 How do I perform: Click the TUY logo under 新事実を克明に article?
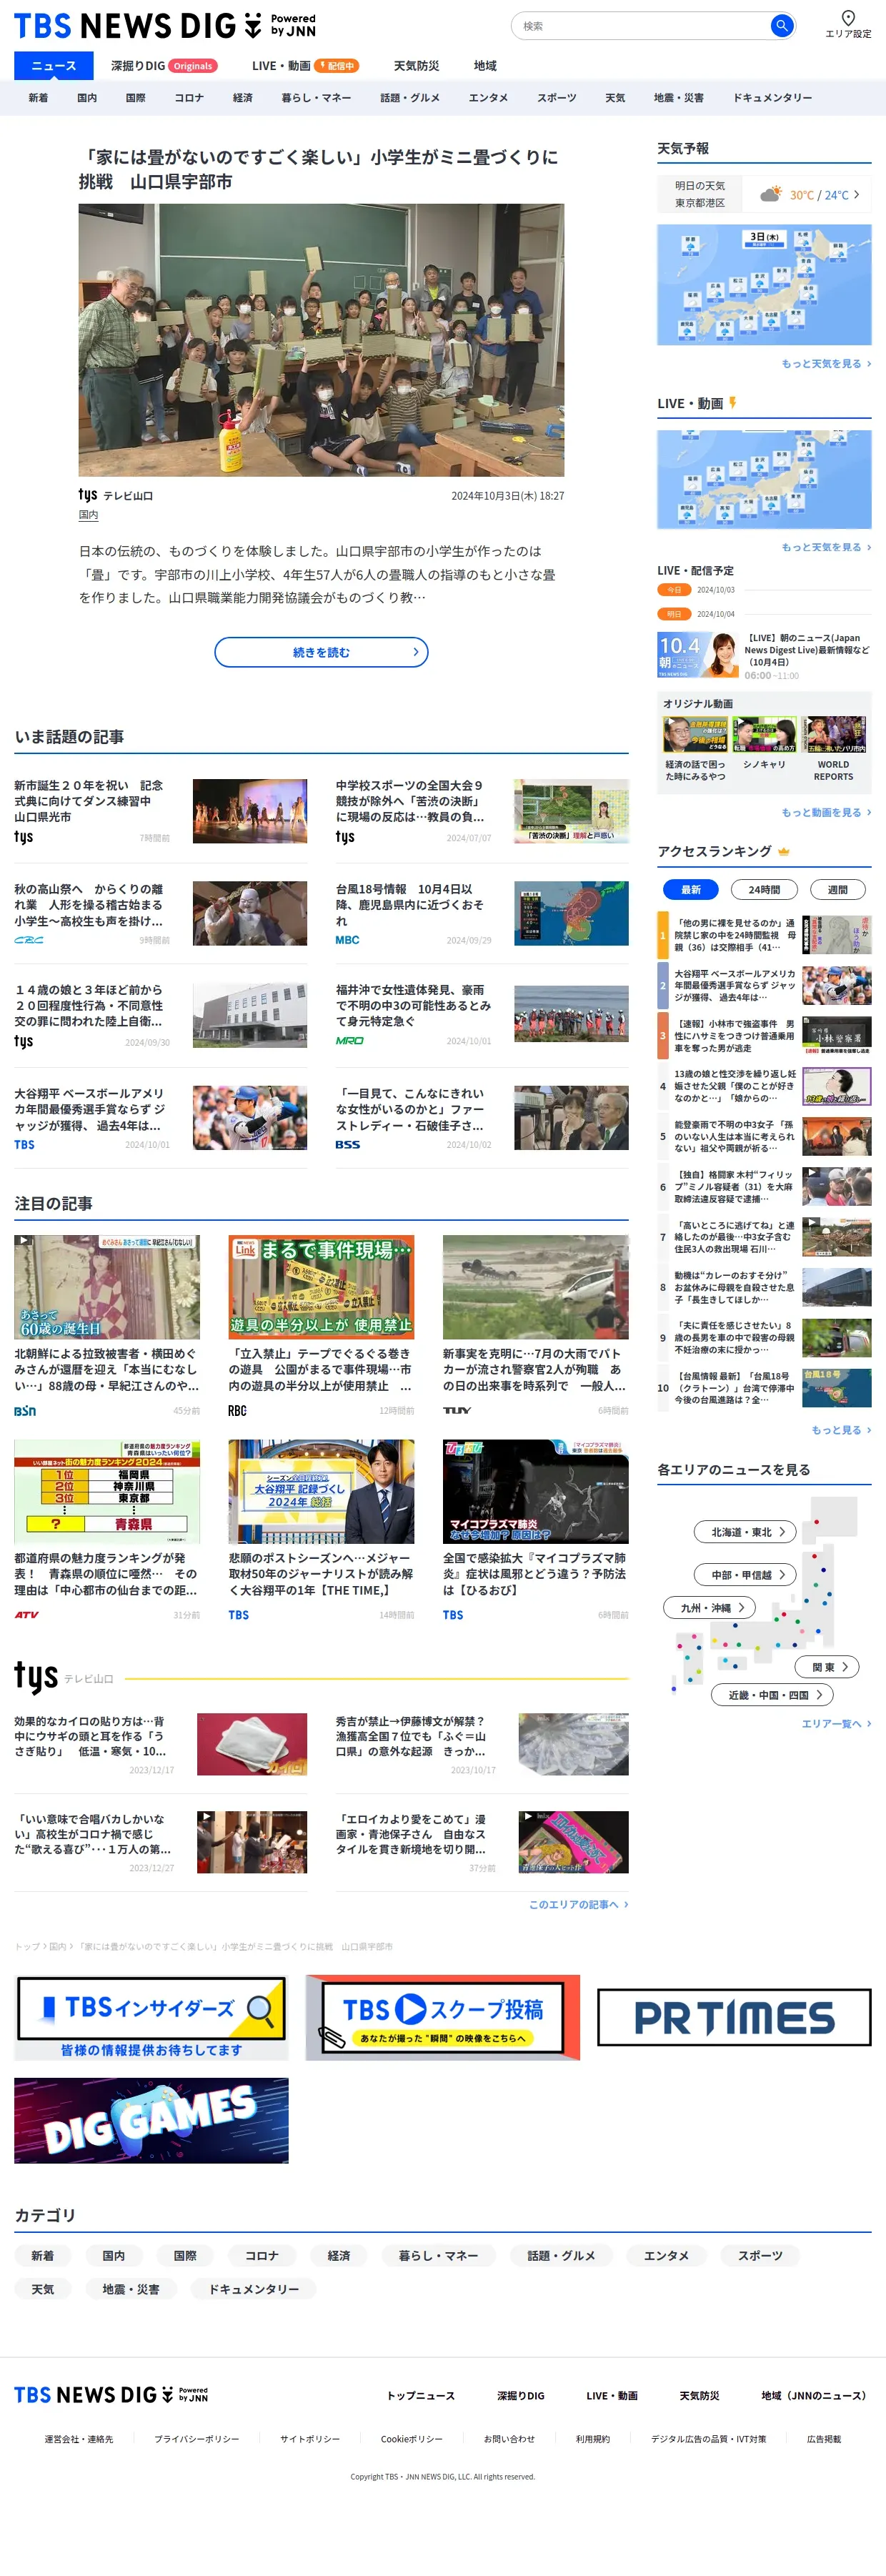[x=457, y=1410]
